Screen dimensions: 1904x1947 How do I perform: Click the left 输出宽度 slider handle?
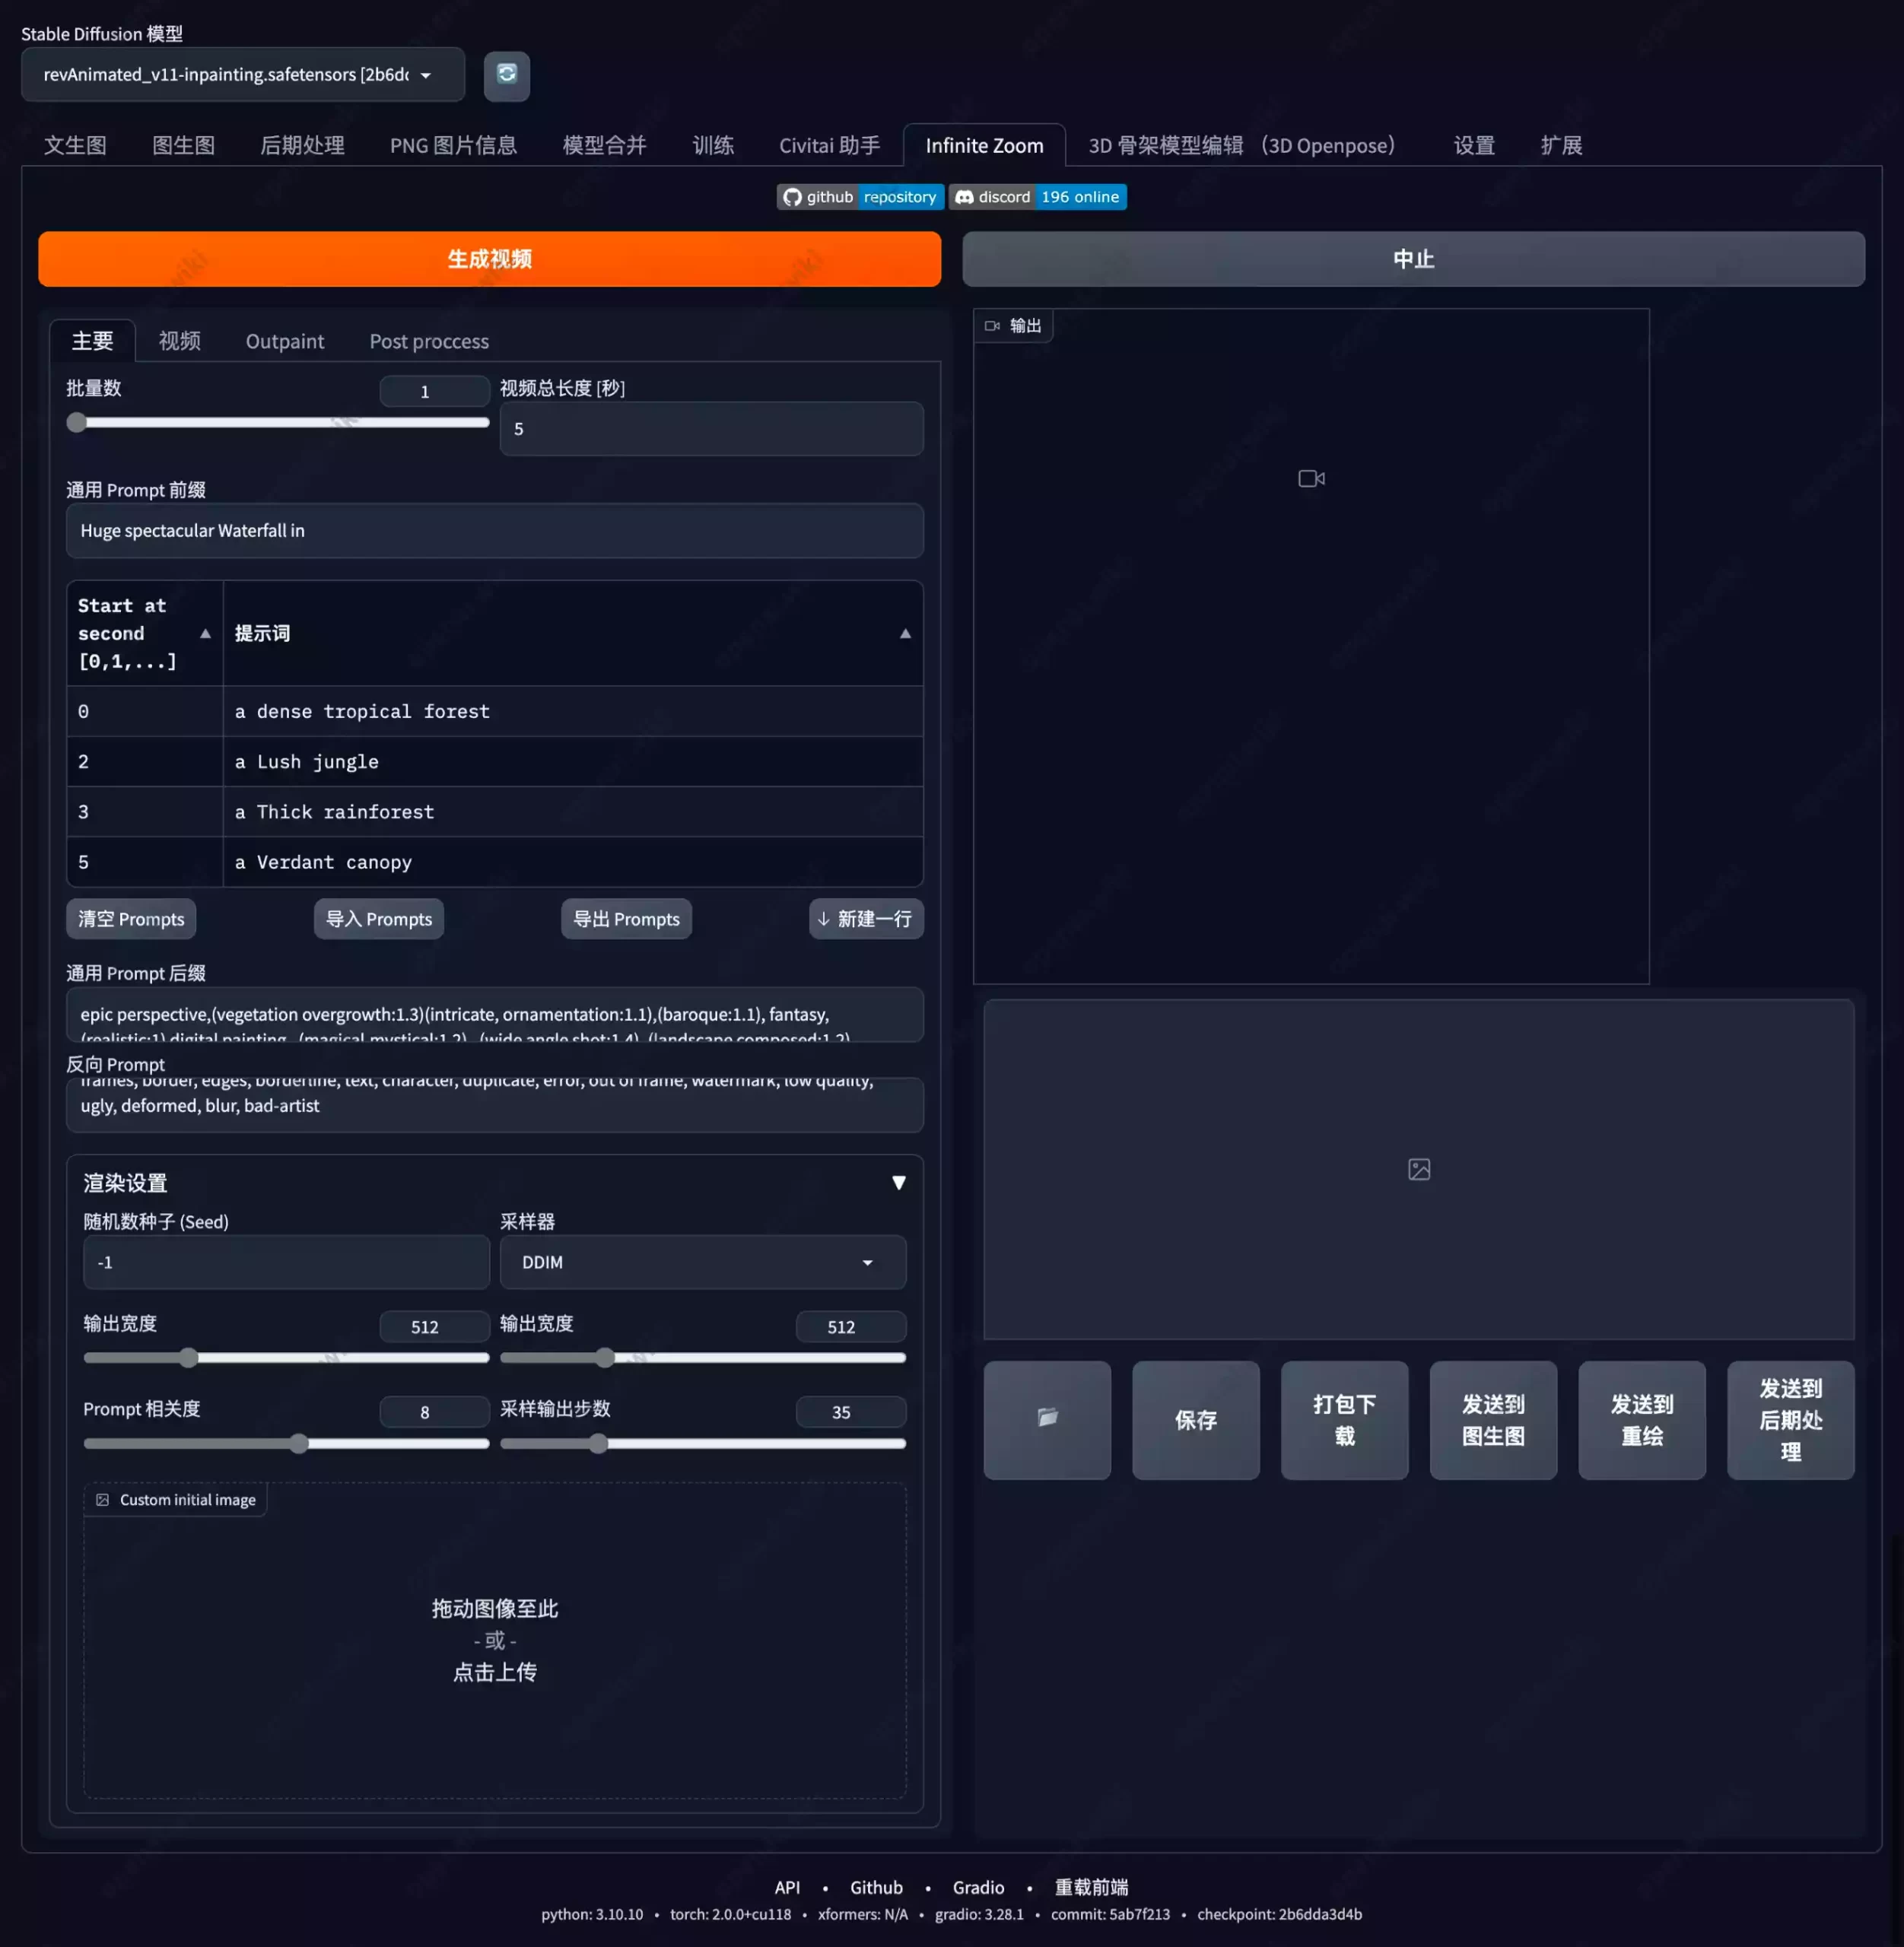(x=188, y=1357)
